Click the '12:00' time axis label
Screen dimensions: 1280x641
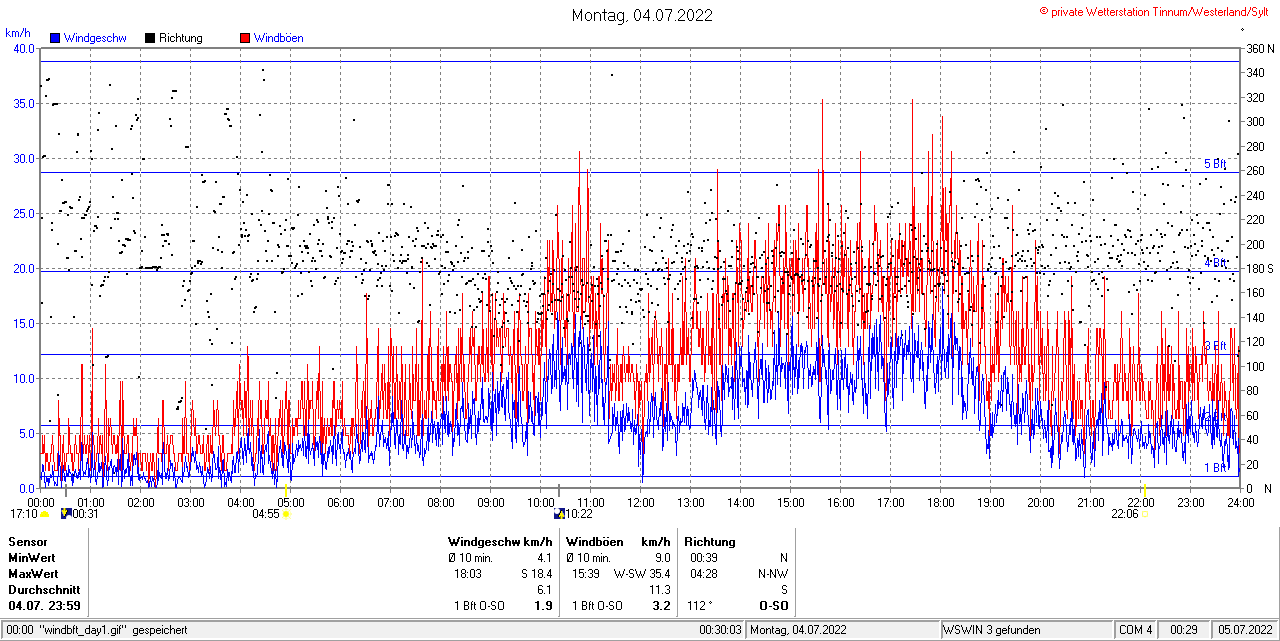pyautogui.click(x=641, y=502)
